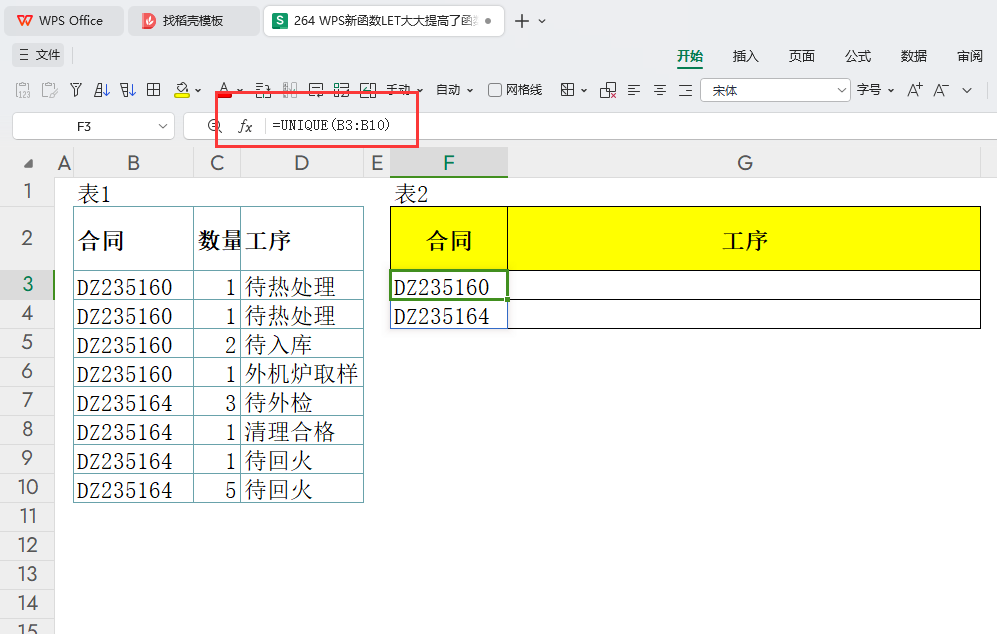
Task: Expand the borders dropdown arrow
Action: 584,91
